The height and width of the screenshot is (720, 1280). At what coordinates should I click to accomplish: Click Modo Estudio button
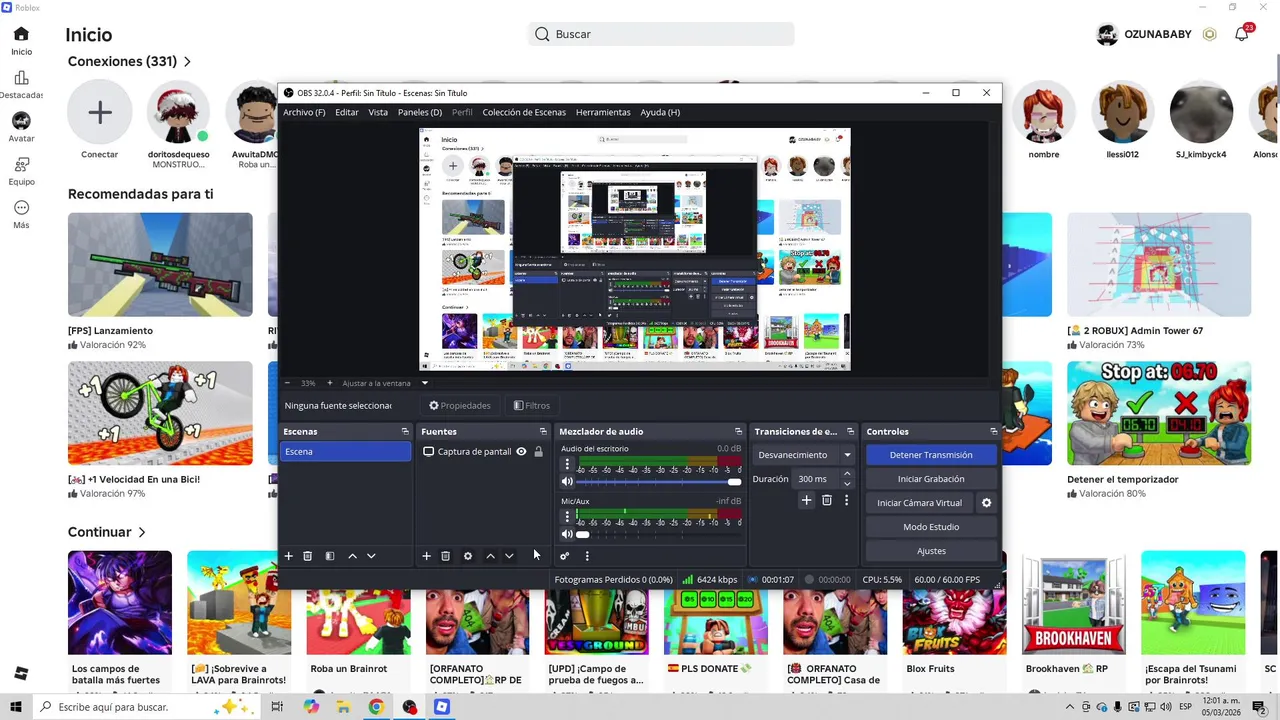pyautogui.click(x=931, y=527)
